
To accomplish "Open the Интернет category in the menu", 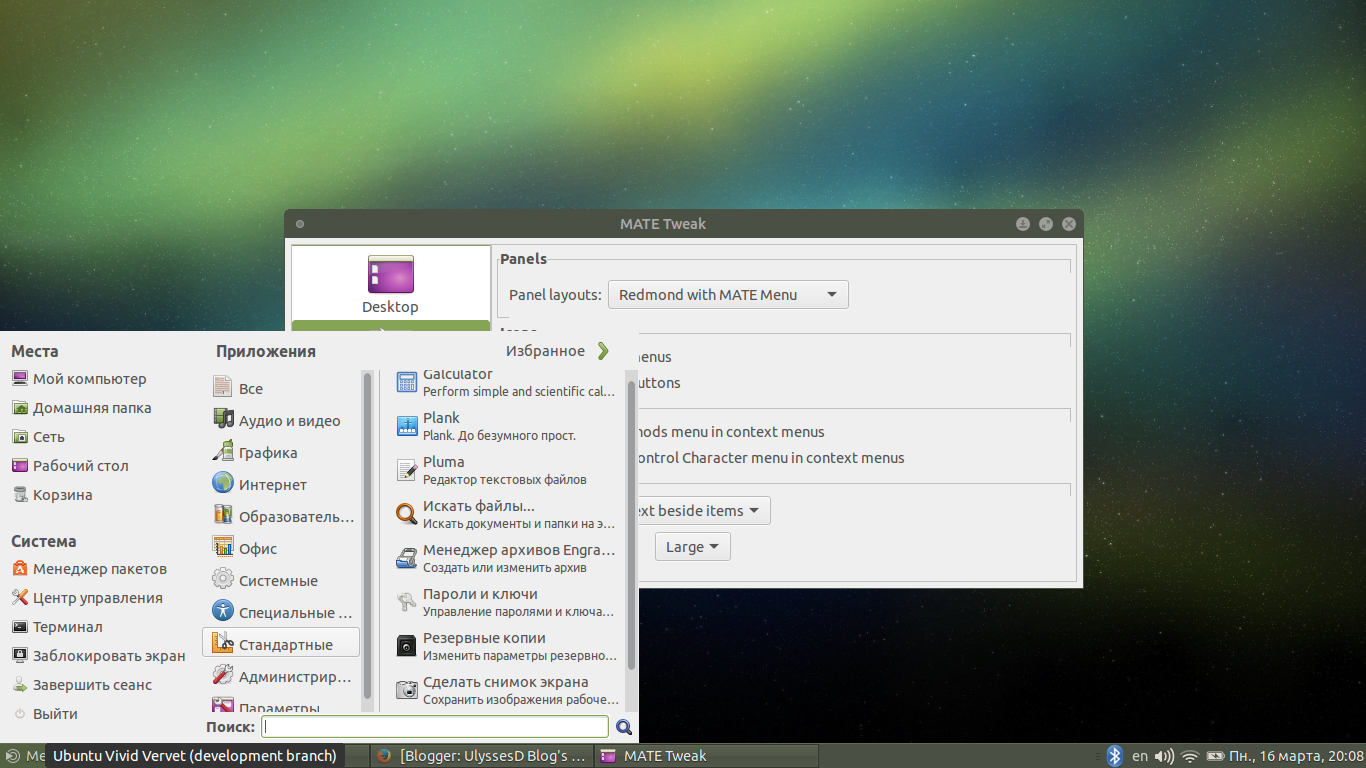I will click(x=260, y=484).
